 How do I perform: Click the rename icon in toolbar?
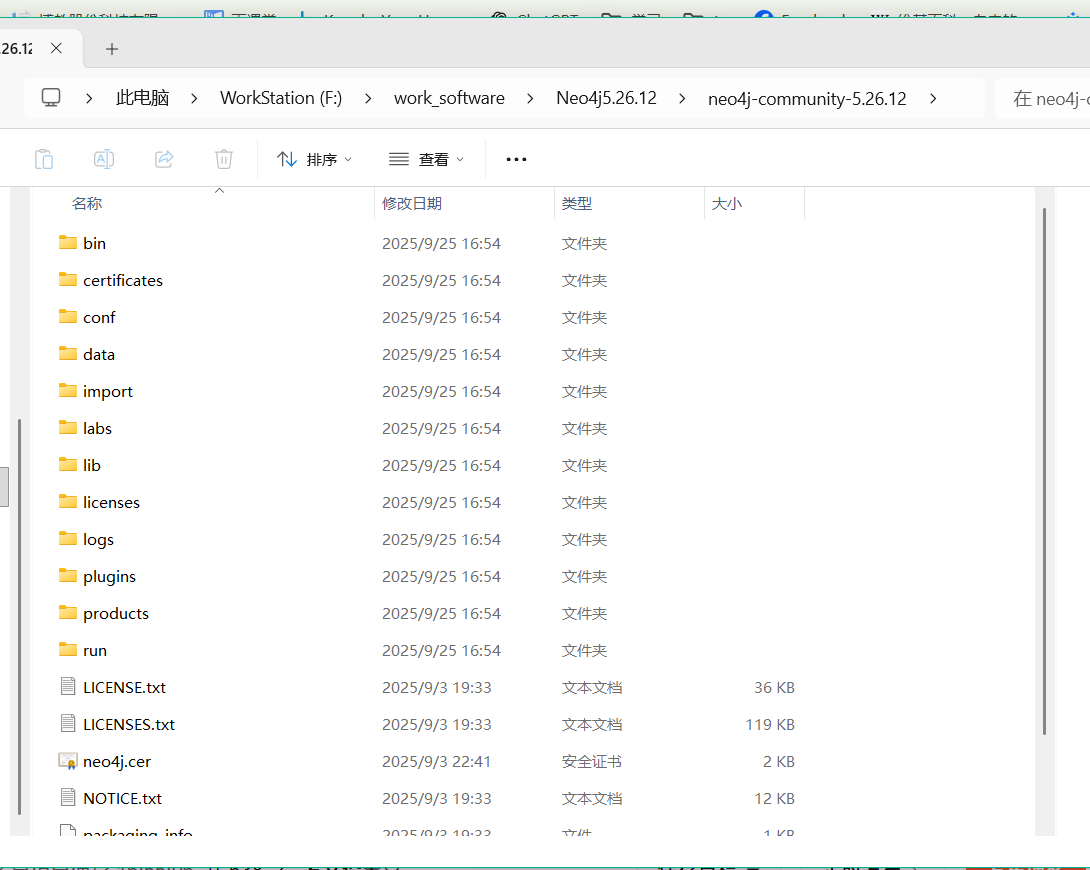[x=104, y=159]
